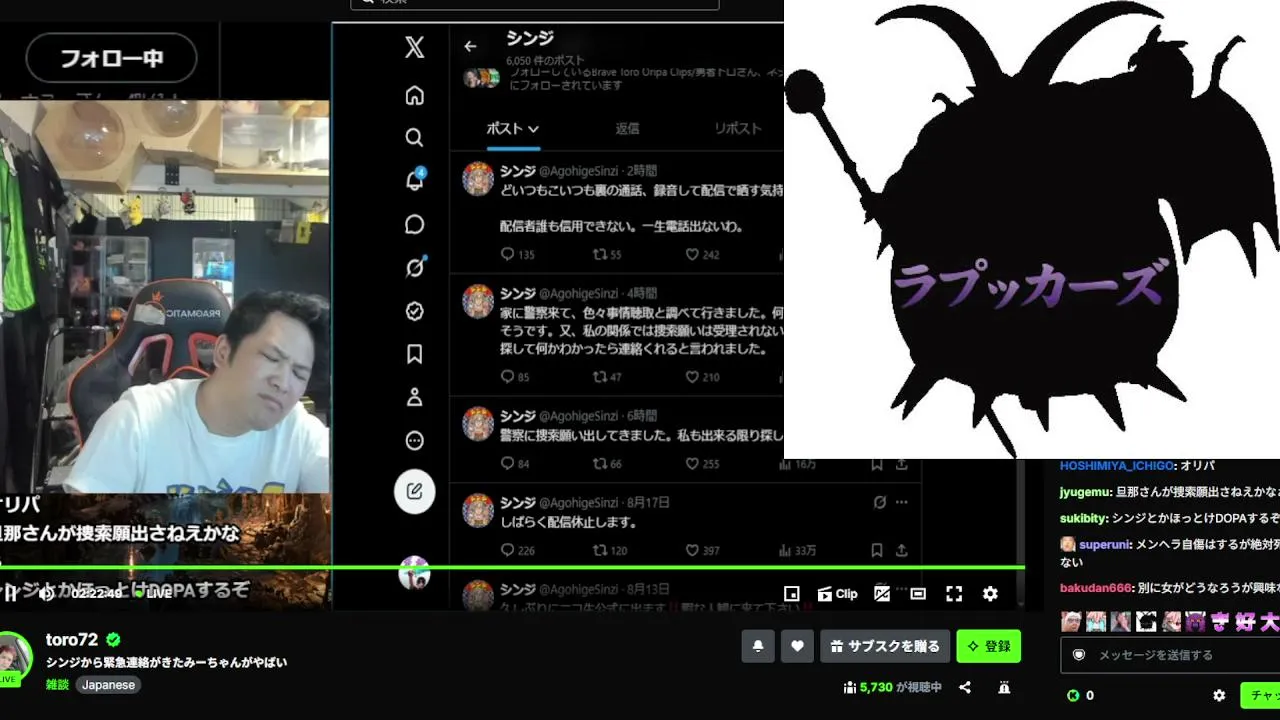Open X home via the X logo

click(x=414, y=47)
